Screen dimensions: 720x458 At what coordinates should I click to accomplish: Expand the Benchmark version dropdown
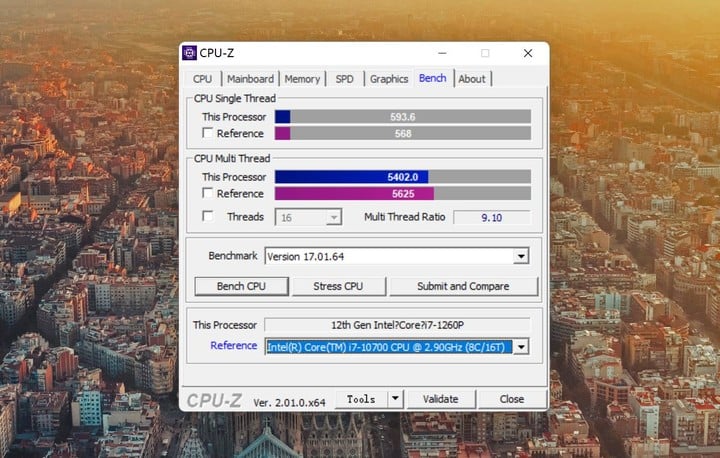(520, 256)
